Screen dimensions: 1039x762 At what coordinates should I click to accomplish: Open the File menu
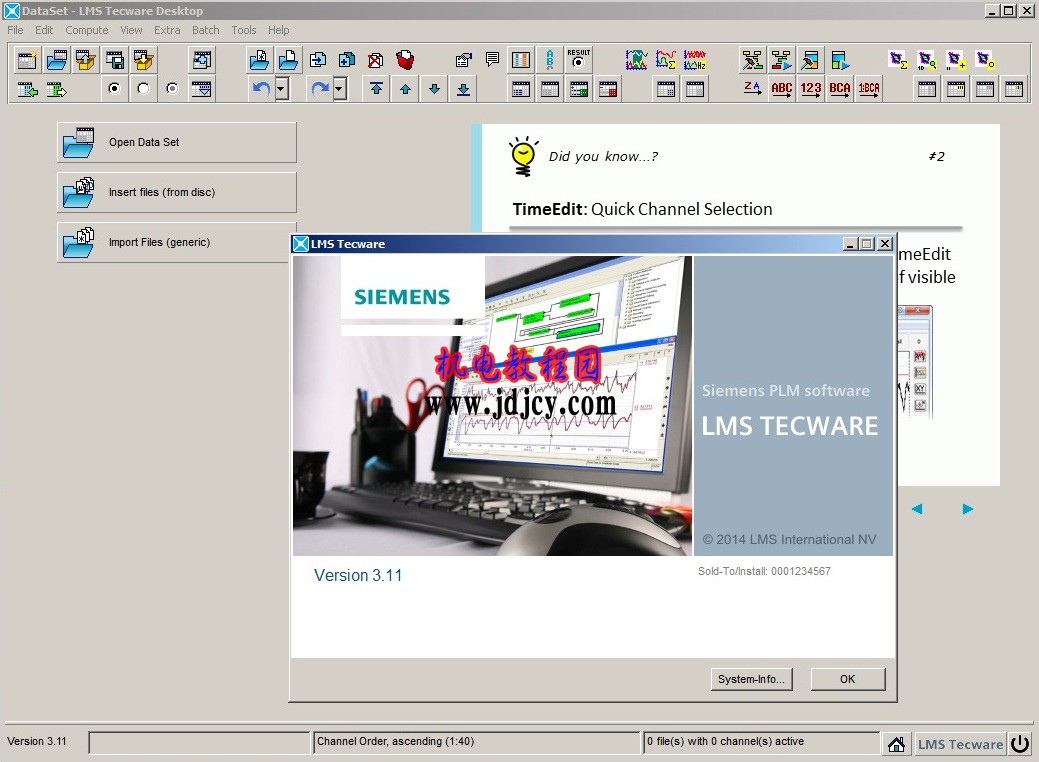pos(15,30)
